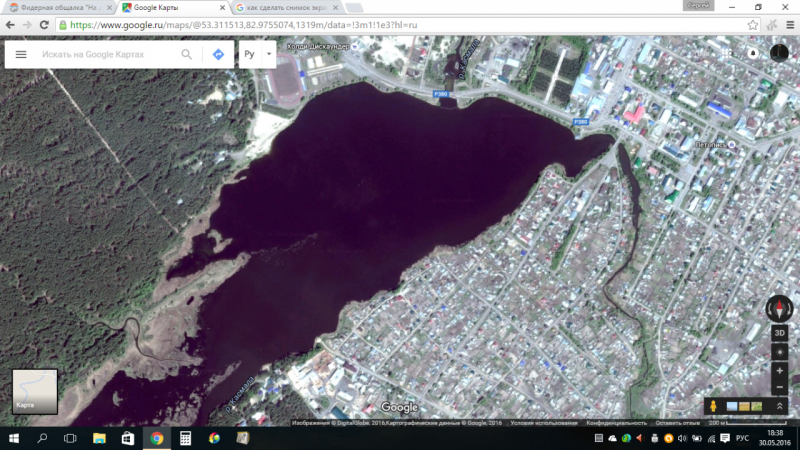Zoom in with the plus button
800x450 pixels.
point(779,371)
